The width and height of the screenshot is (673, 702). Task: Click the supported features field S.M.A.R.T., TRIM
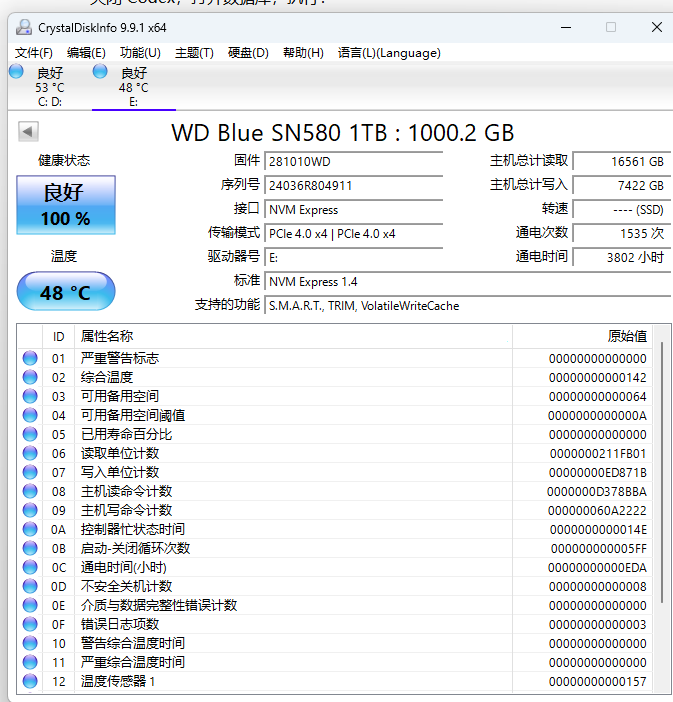click(x=468, y=306)
